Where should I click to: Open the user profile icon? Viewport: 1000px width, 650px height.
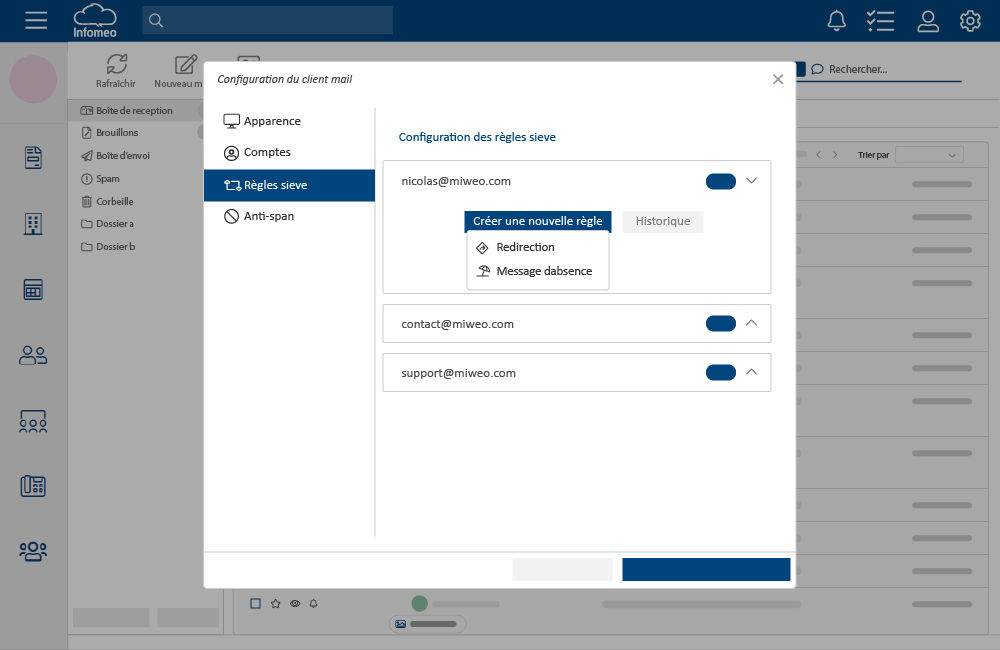(928, 21)
